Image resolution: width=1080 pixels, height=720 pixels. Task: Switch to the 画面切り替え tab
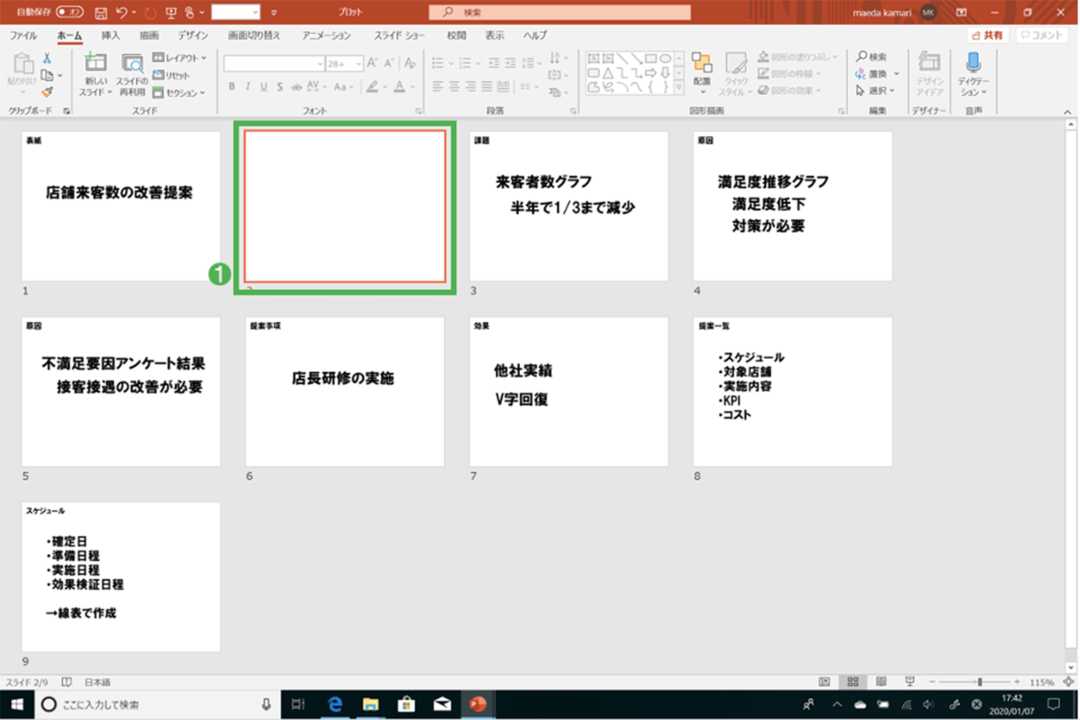254,35
